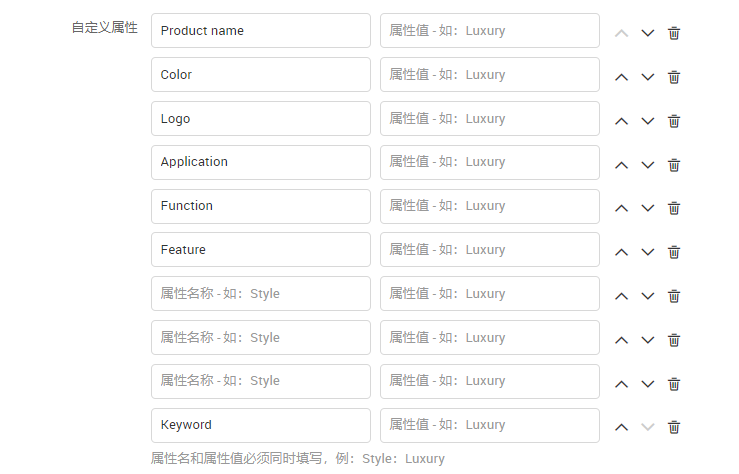Select the value field beside Application

(x=490, y=162)
